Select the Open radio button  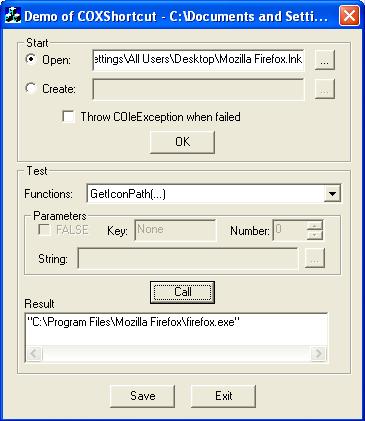[x=31, y=60]
